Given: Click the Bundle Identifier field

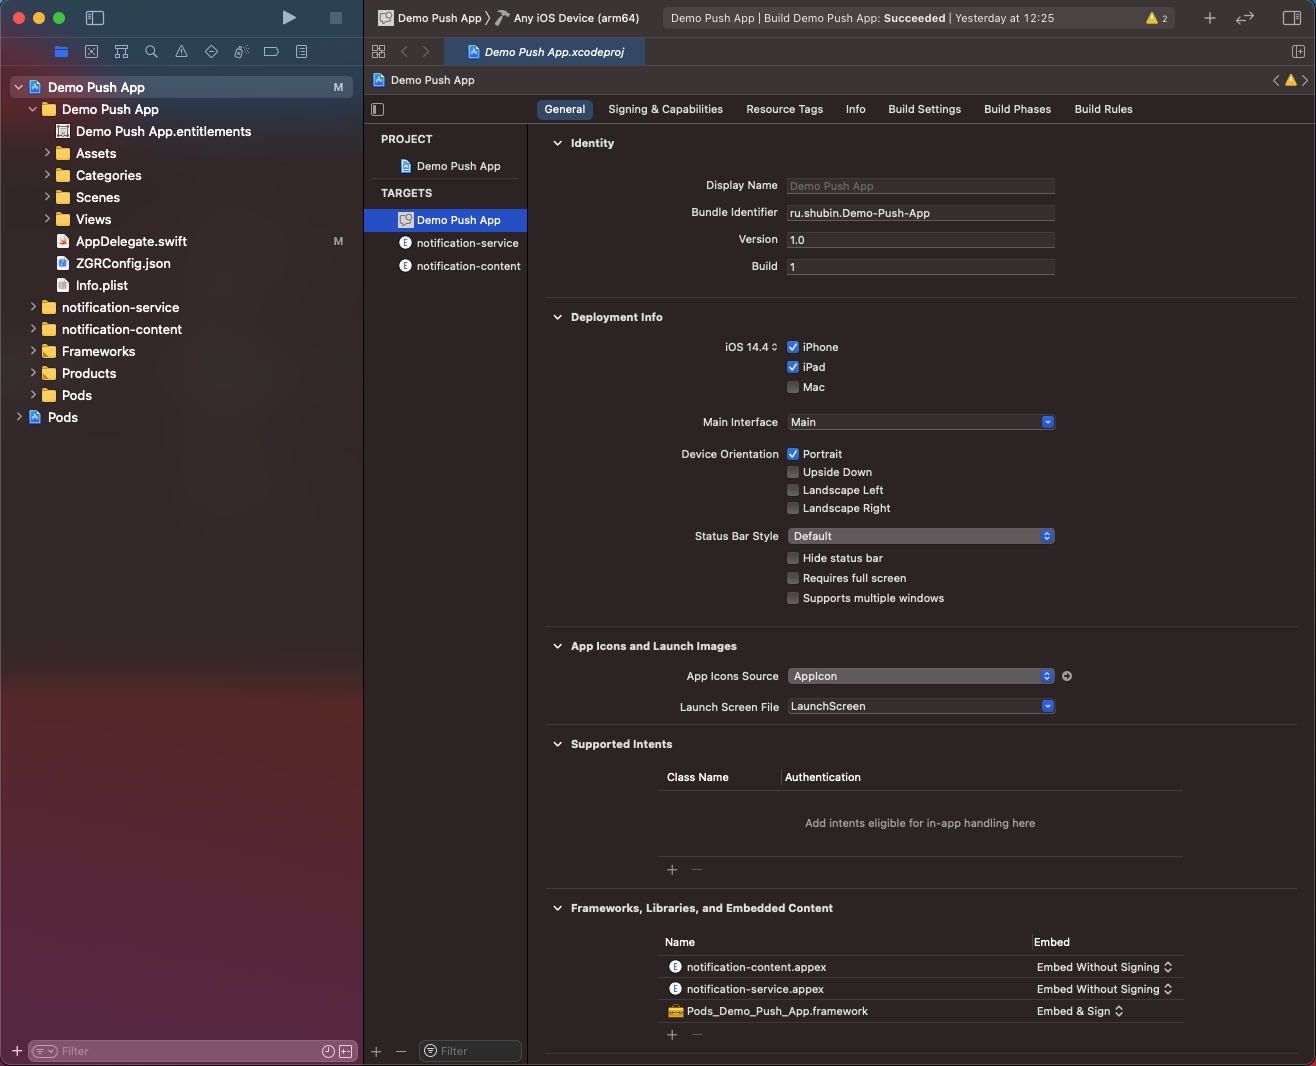Looking at the screenshot, I should coord(921,213).
